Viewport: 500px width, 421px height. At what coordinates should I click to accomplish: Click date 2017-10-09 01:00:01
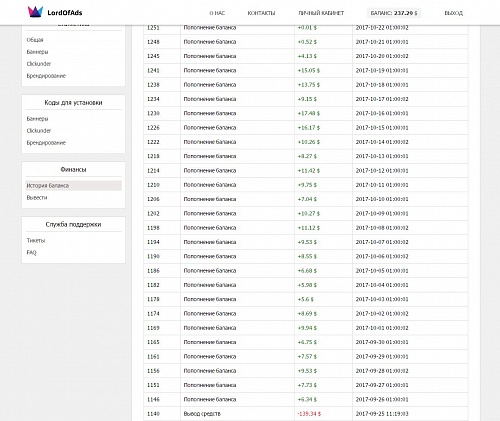(382, 214)
